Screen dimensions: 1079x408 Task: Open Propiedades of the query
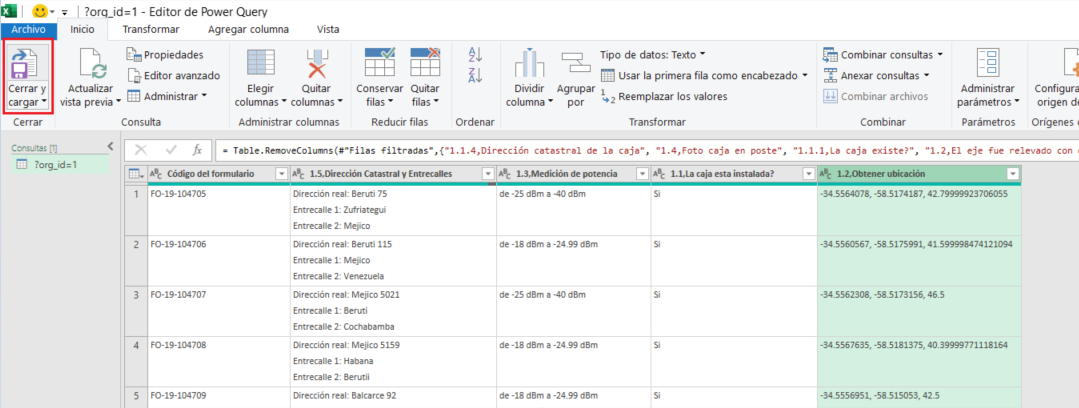(x=165, y=54)
